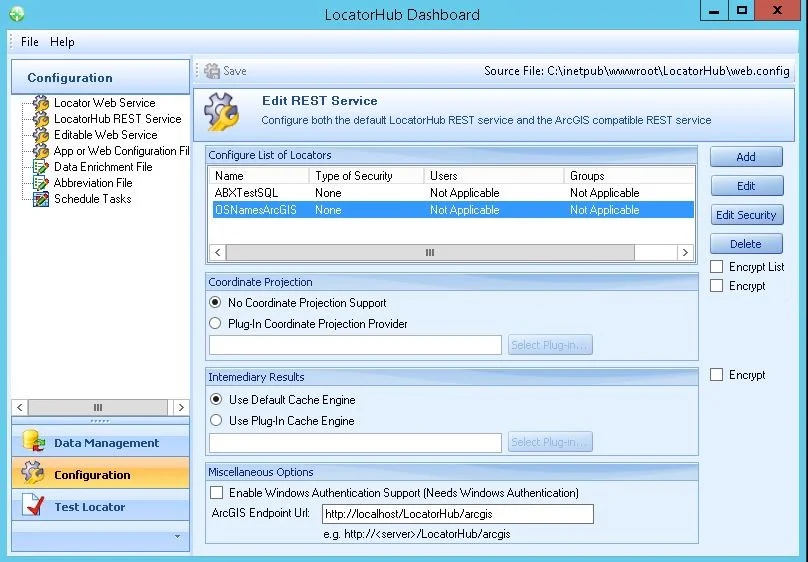
Task: Select Plug-In Coordinate Projection Provider option
Action: (215, 323)
